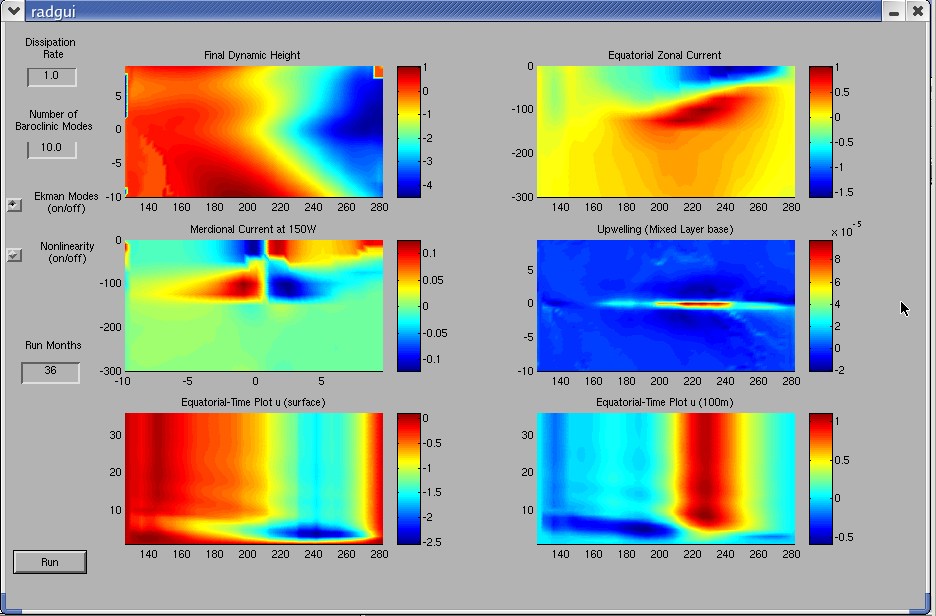
Task: Select the Equatorial-Time Plot u (surface) chart
Action: (254, 478)
